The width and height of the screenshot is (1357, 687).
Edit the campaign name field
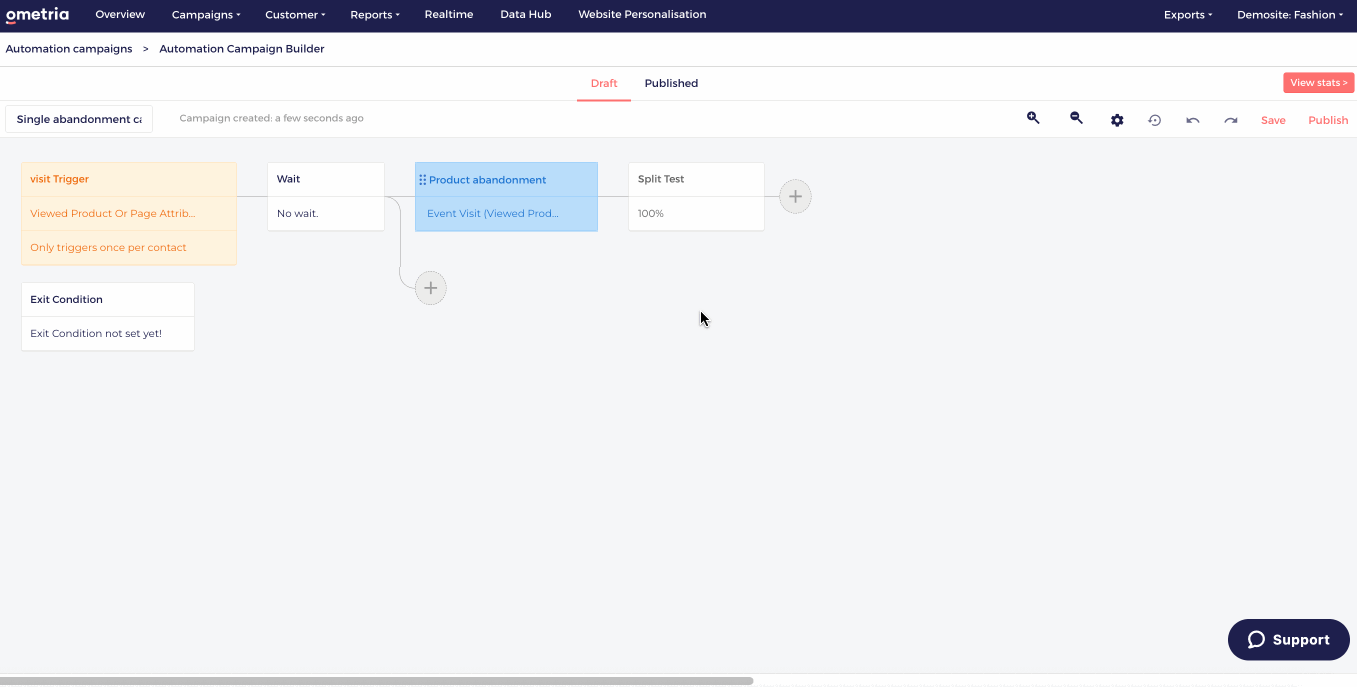coord(79,119)
